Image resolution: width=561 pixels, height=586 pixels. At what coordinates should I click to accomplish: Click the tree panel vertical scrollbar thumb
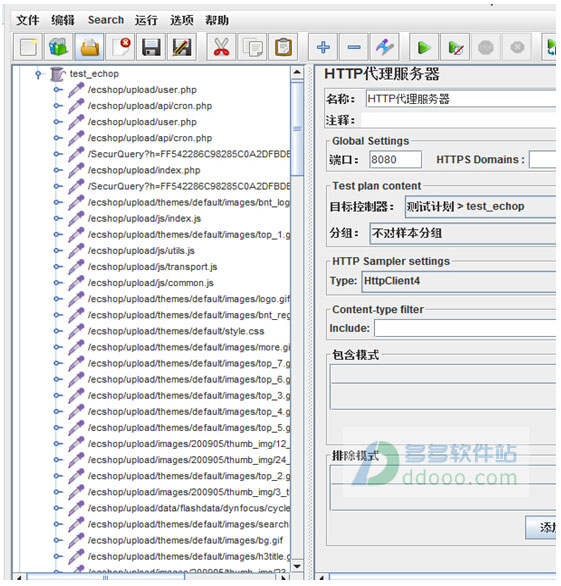click(x=298, y=129)
